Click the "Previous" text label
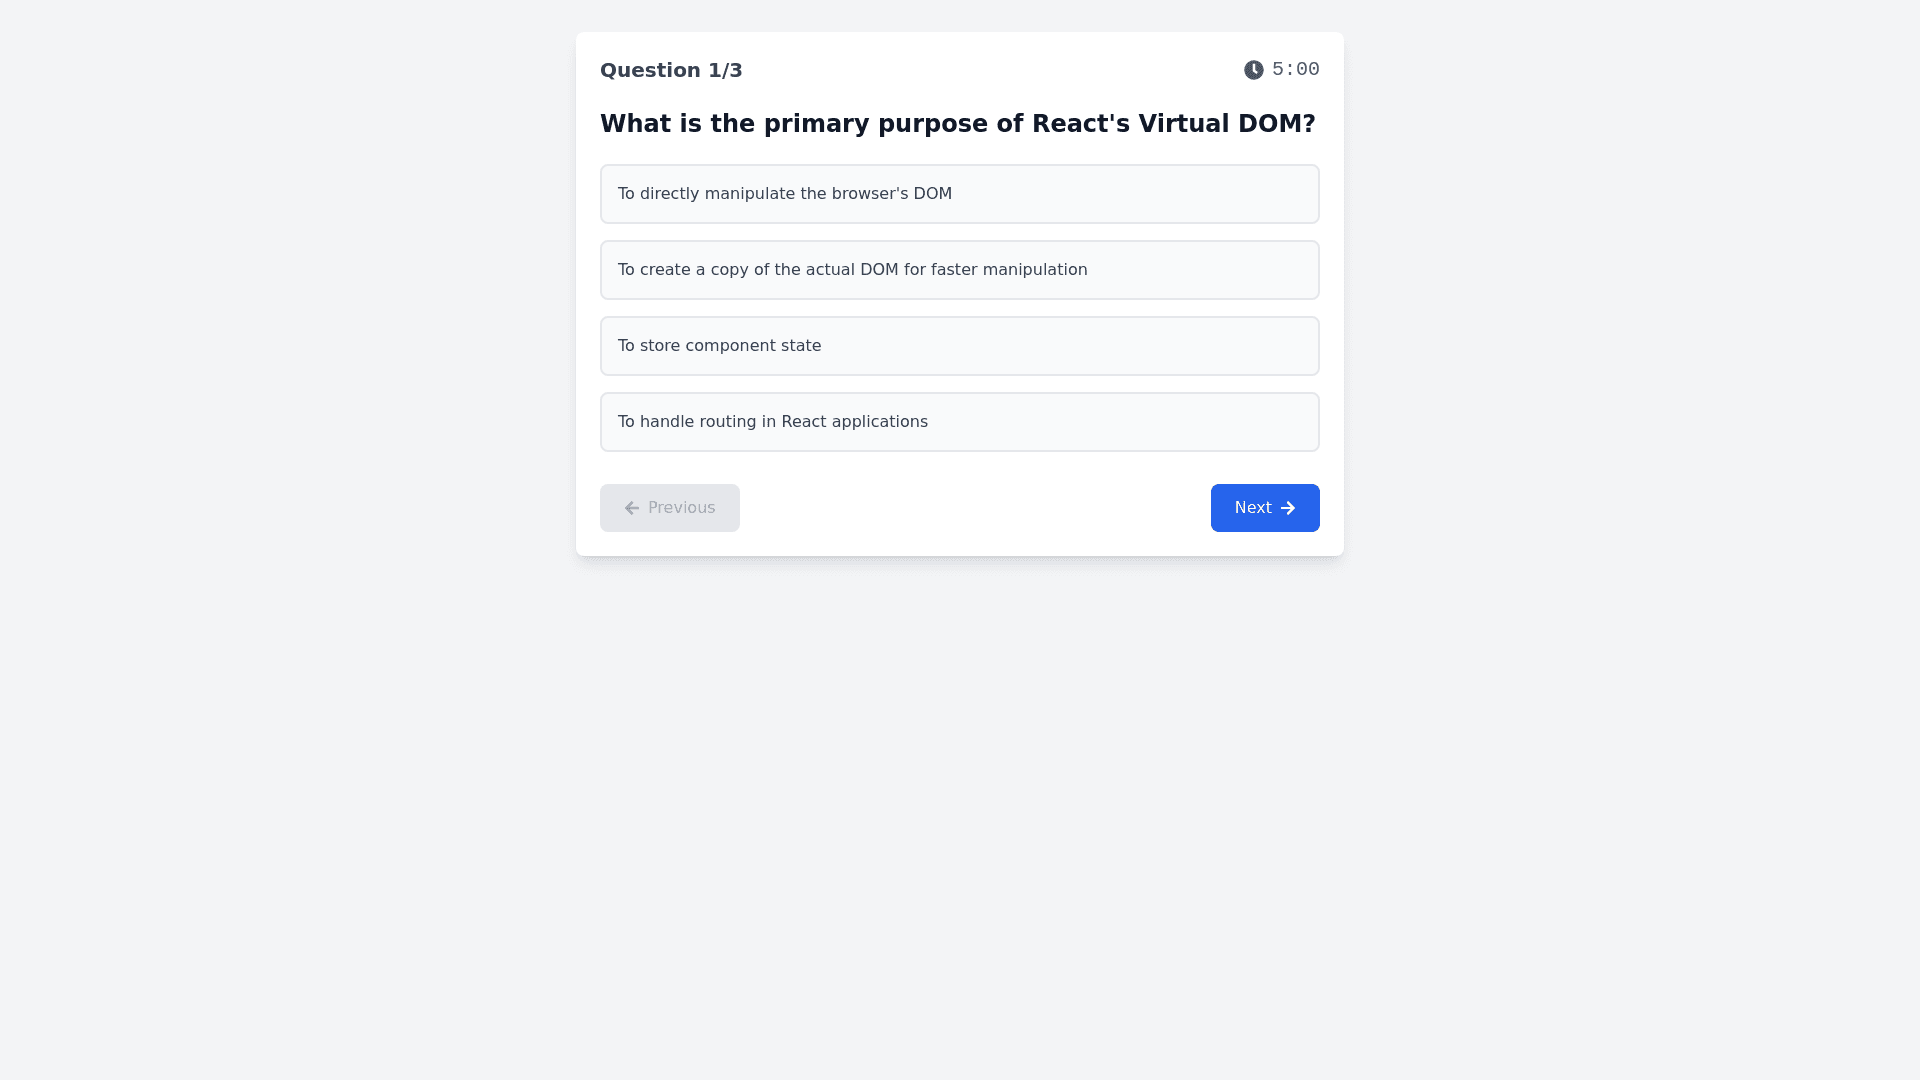This screenshot has width=1920, height=1080. (681, 508)
